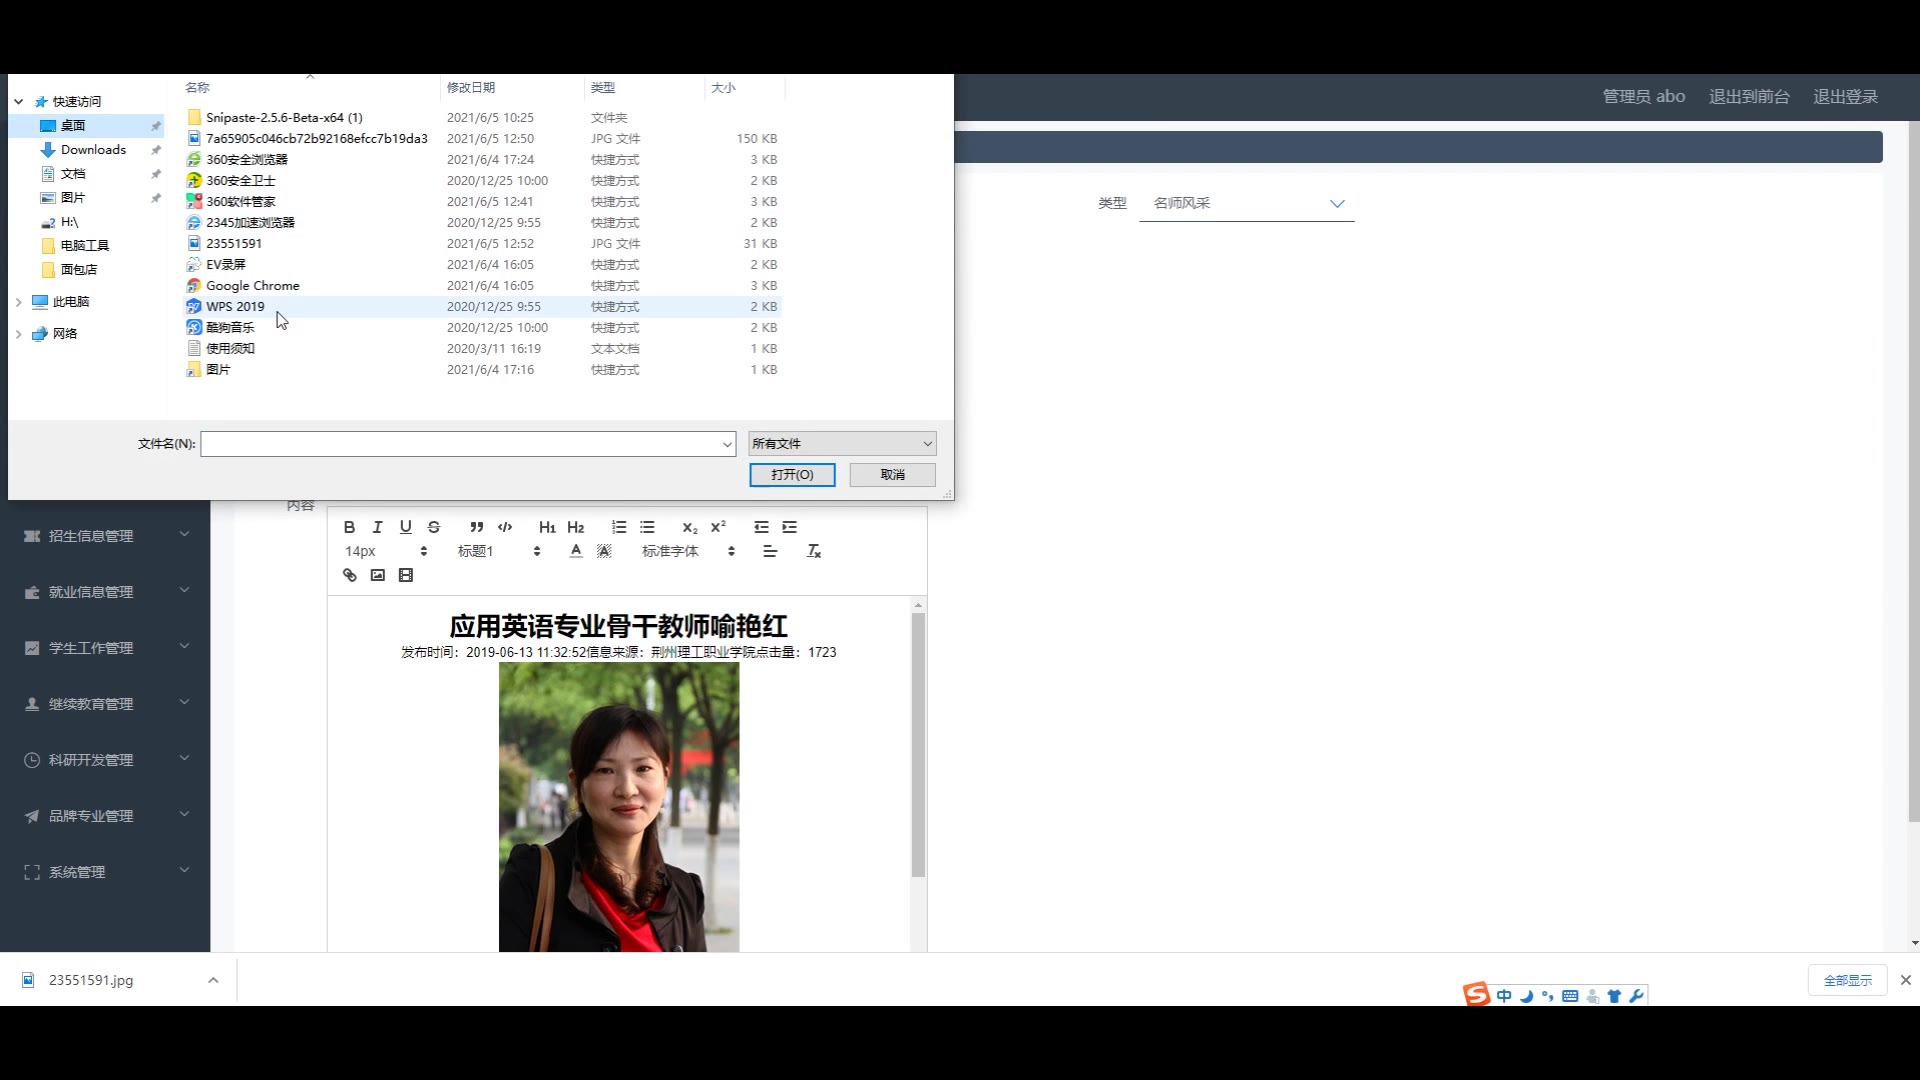
Task: Toggle strikethrough text formatting
Action: (434, 527)
